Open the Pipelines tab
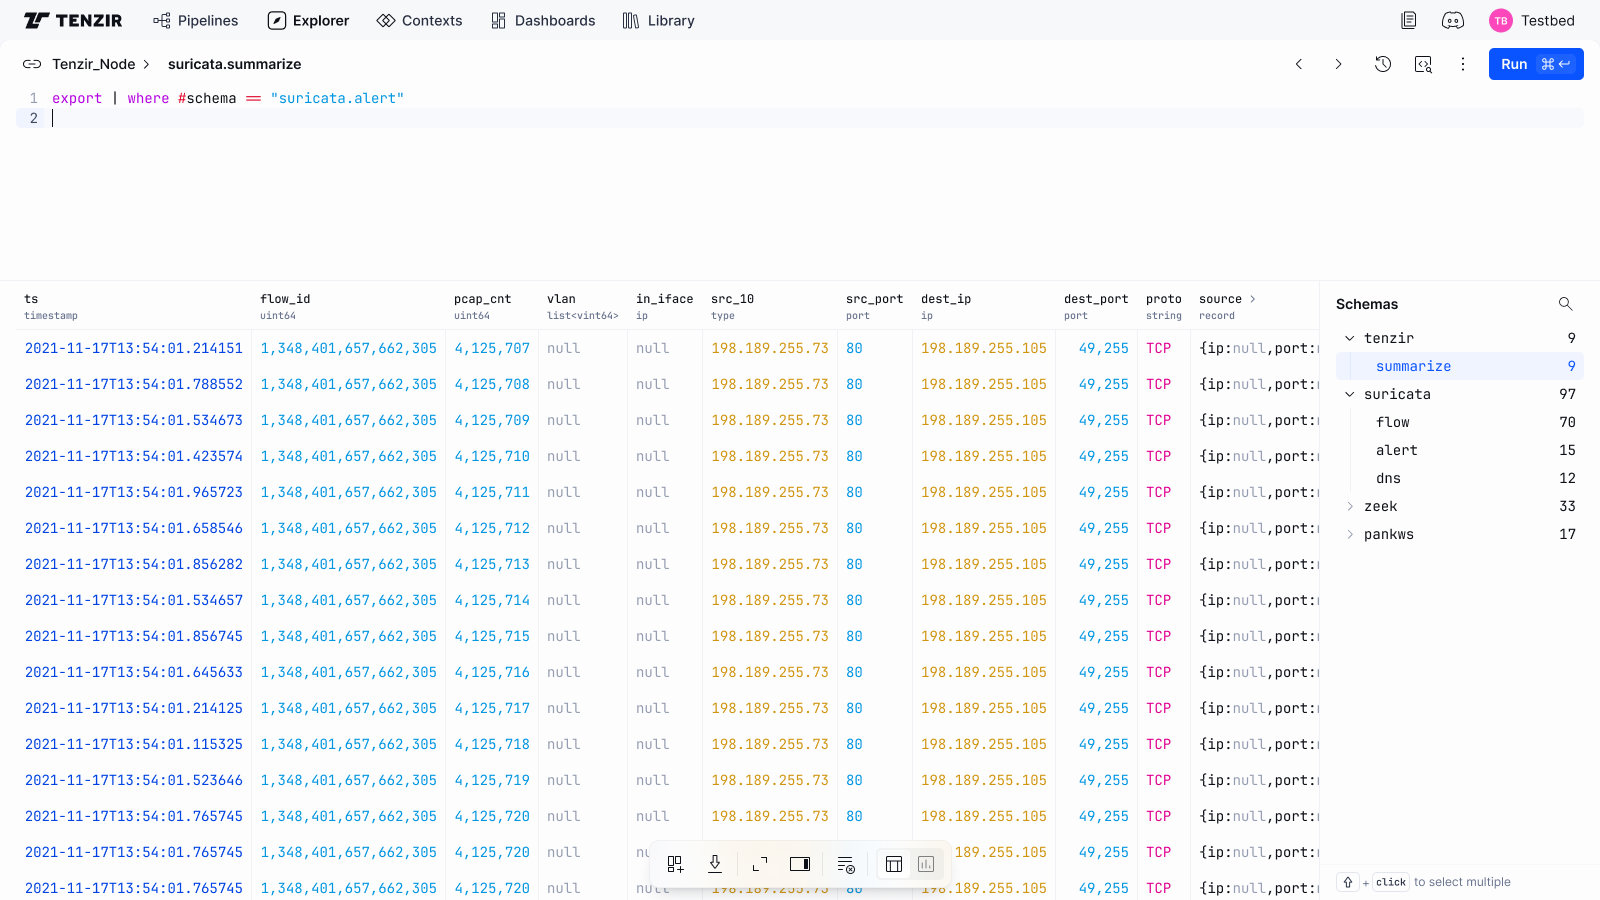The image size is (1600, 900). [x=196, y=20]
